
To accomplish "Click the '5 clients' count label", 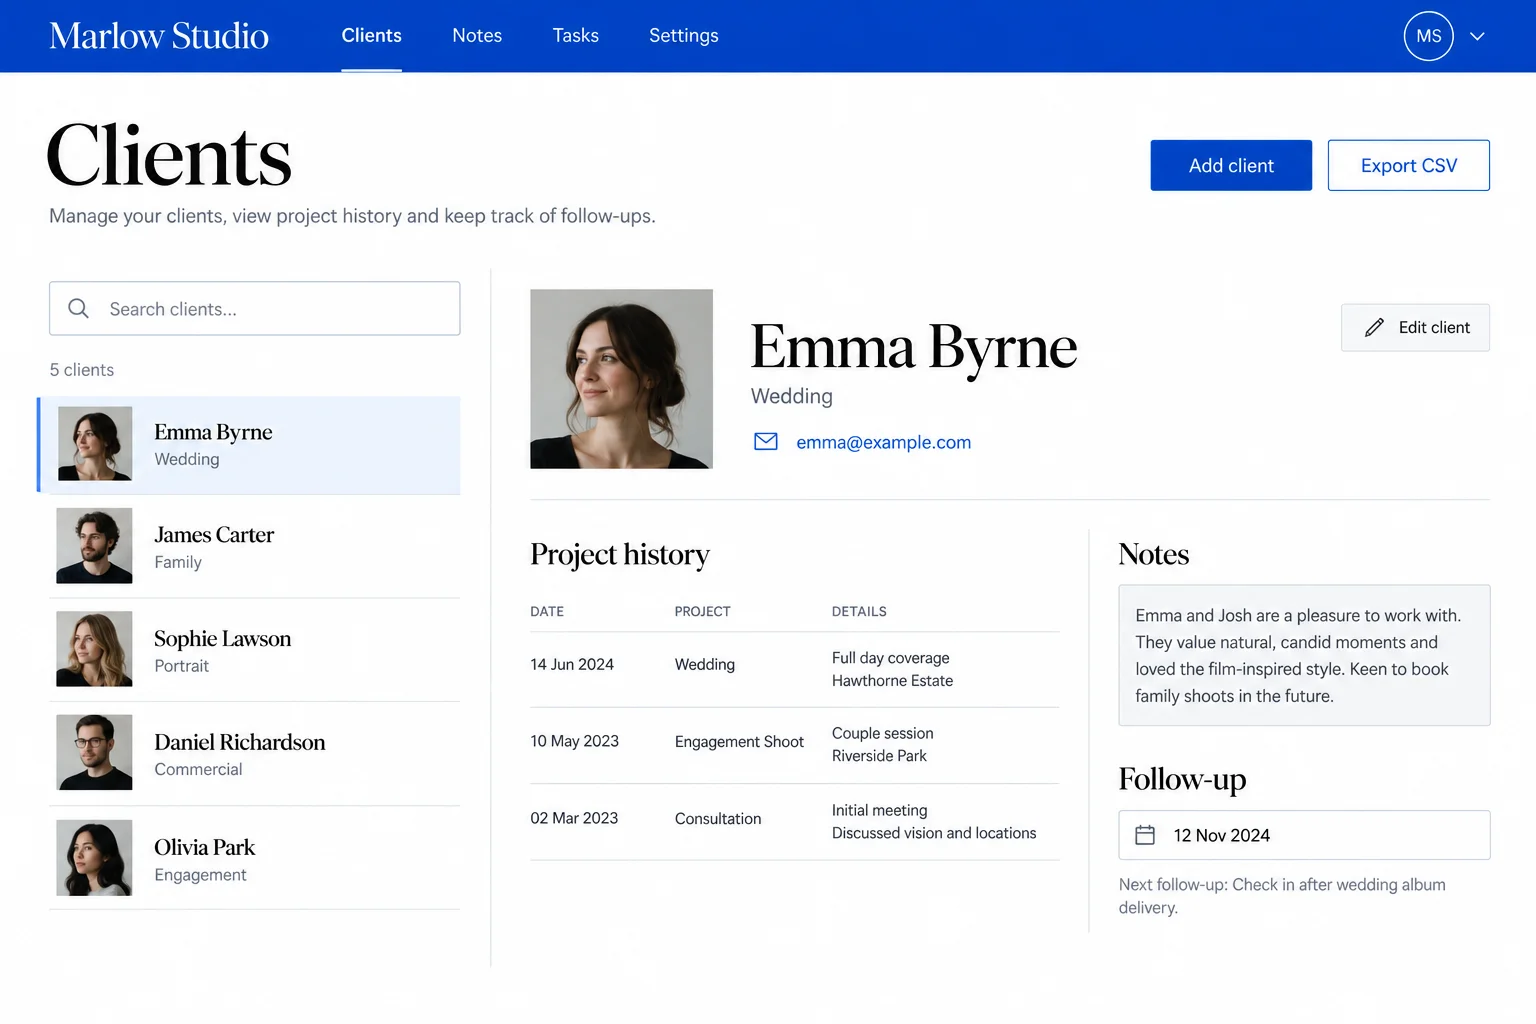I will tap(82, 369).
